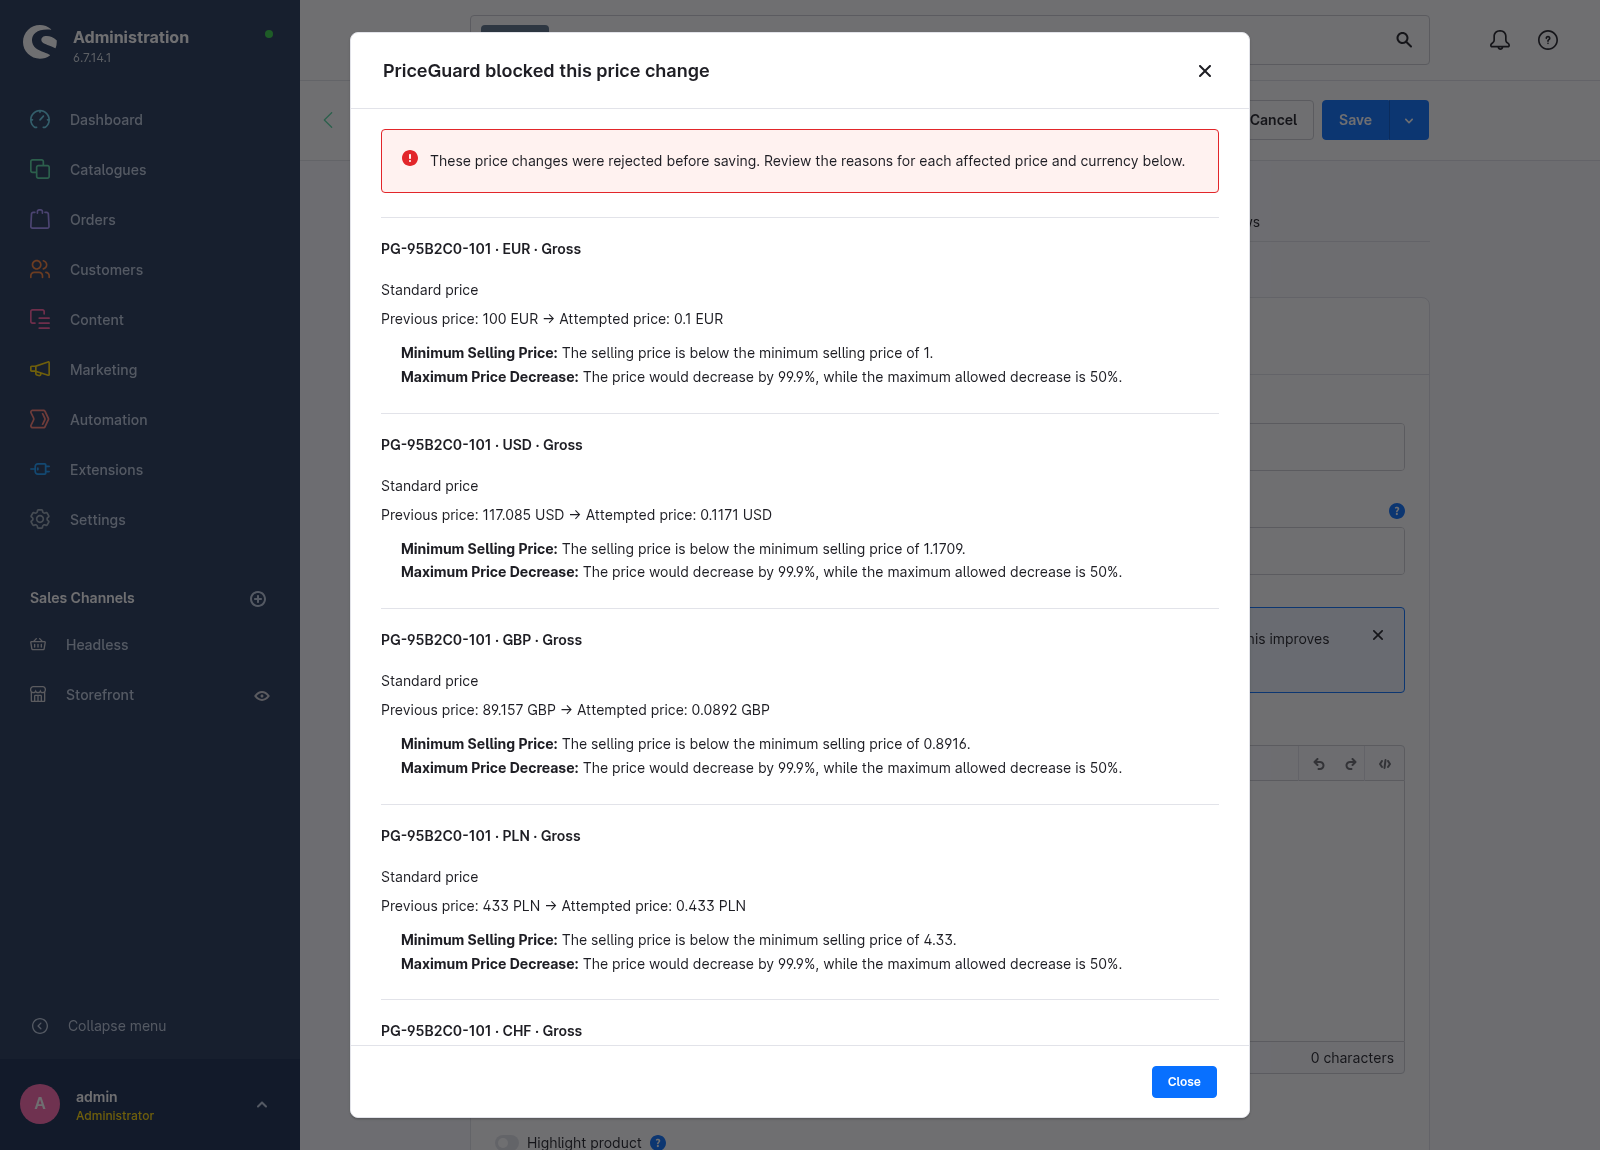
Task: Dismiss the info banner behind the dialog
Action: click(1378, 635)
